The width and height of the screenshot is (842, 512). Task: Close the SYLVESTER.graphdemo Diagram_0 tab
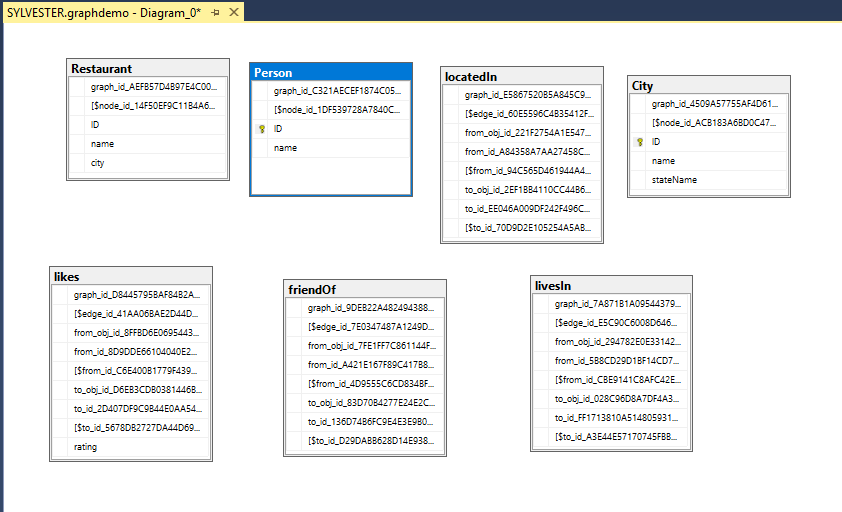pos(234,11)
